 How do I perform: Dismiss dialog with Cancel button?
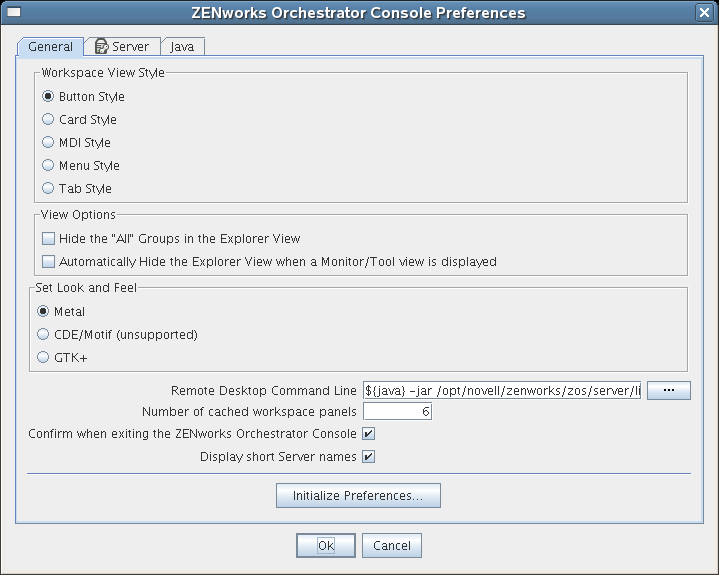(392, 545)
